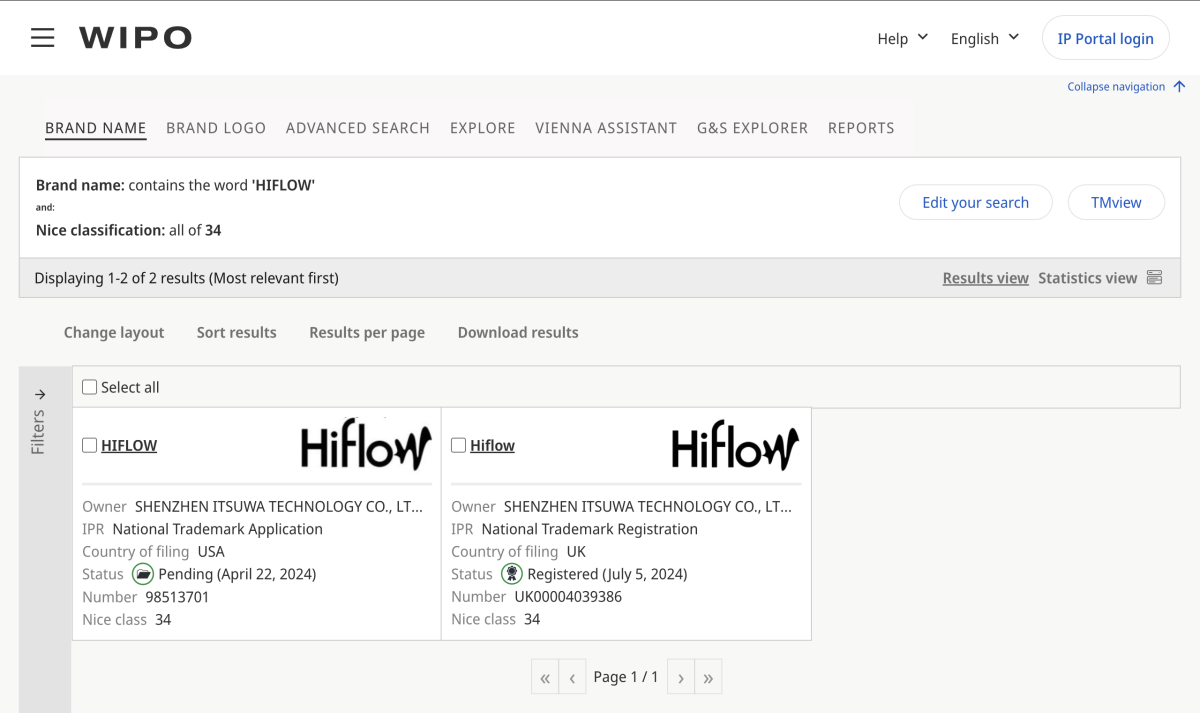1200x713 pixels.
Task: Click the Statistics view list icon
Action: pyautogui.click(x=1154, y=278)
